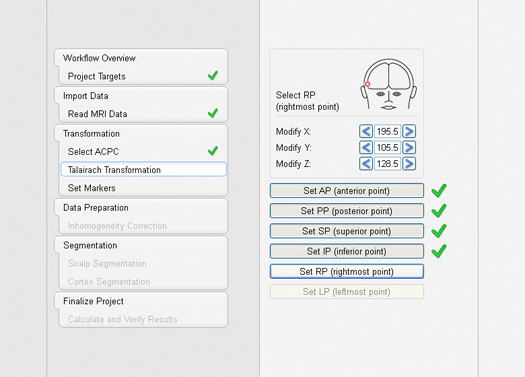Screen dimensions: 525x377
Task: Select the Talairach Transformation step
Action: coord(143,169)
